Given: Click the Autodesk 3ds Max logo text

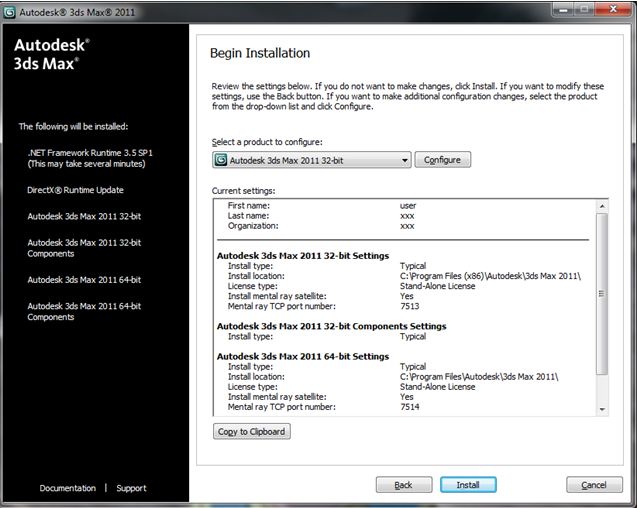Looking at the screenshot, I should pos(52,54).
